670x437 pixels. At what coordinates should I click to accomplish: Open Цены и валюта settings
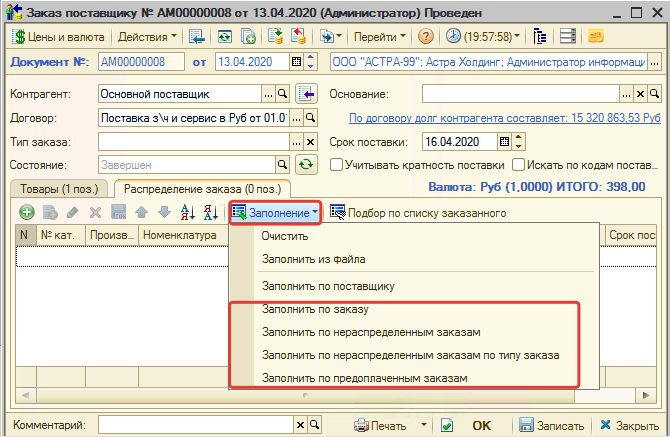point(58,37)
